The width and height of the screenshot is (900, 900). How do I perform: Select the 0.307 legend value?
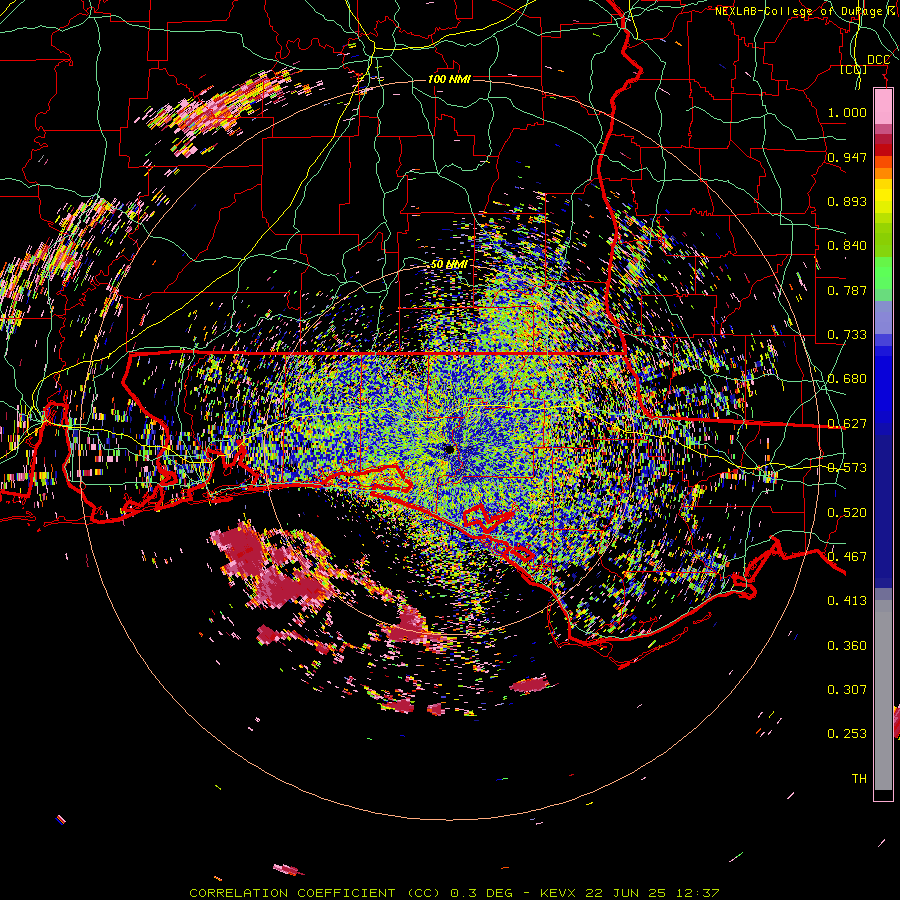click(x=847, y=689)
